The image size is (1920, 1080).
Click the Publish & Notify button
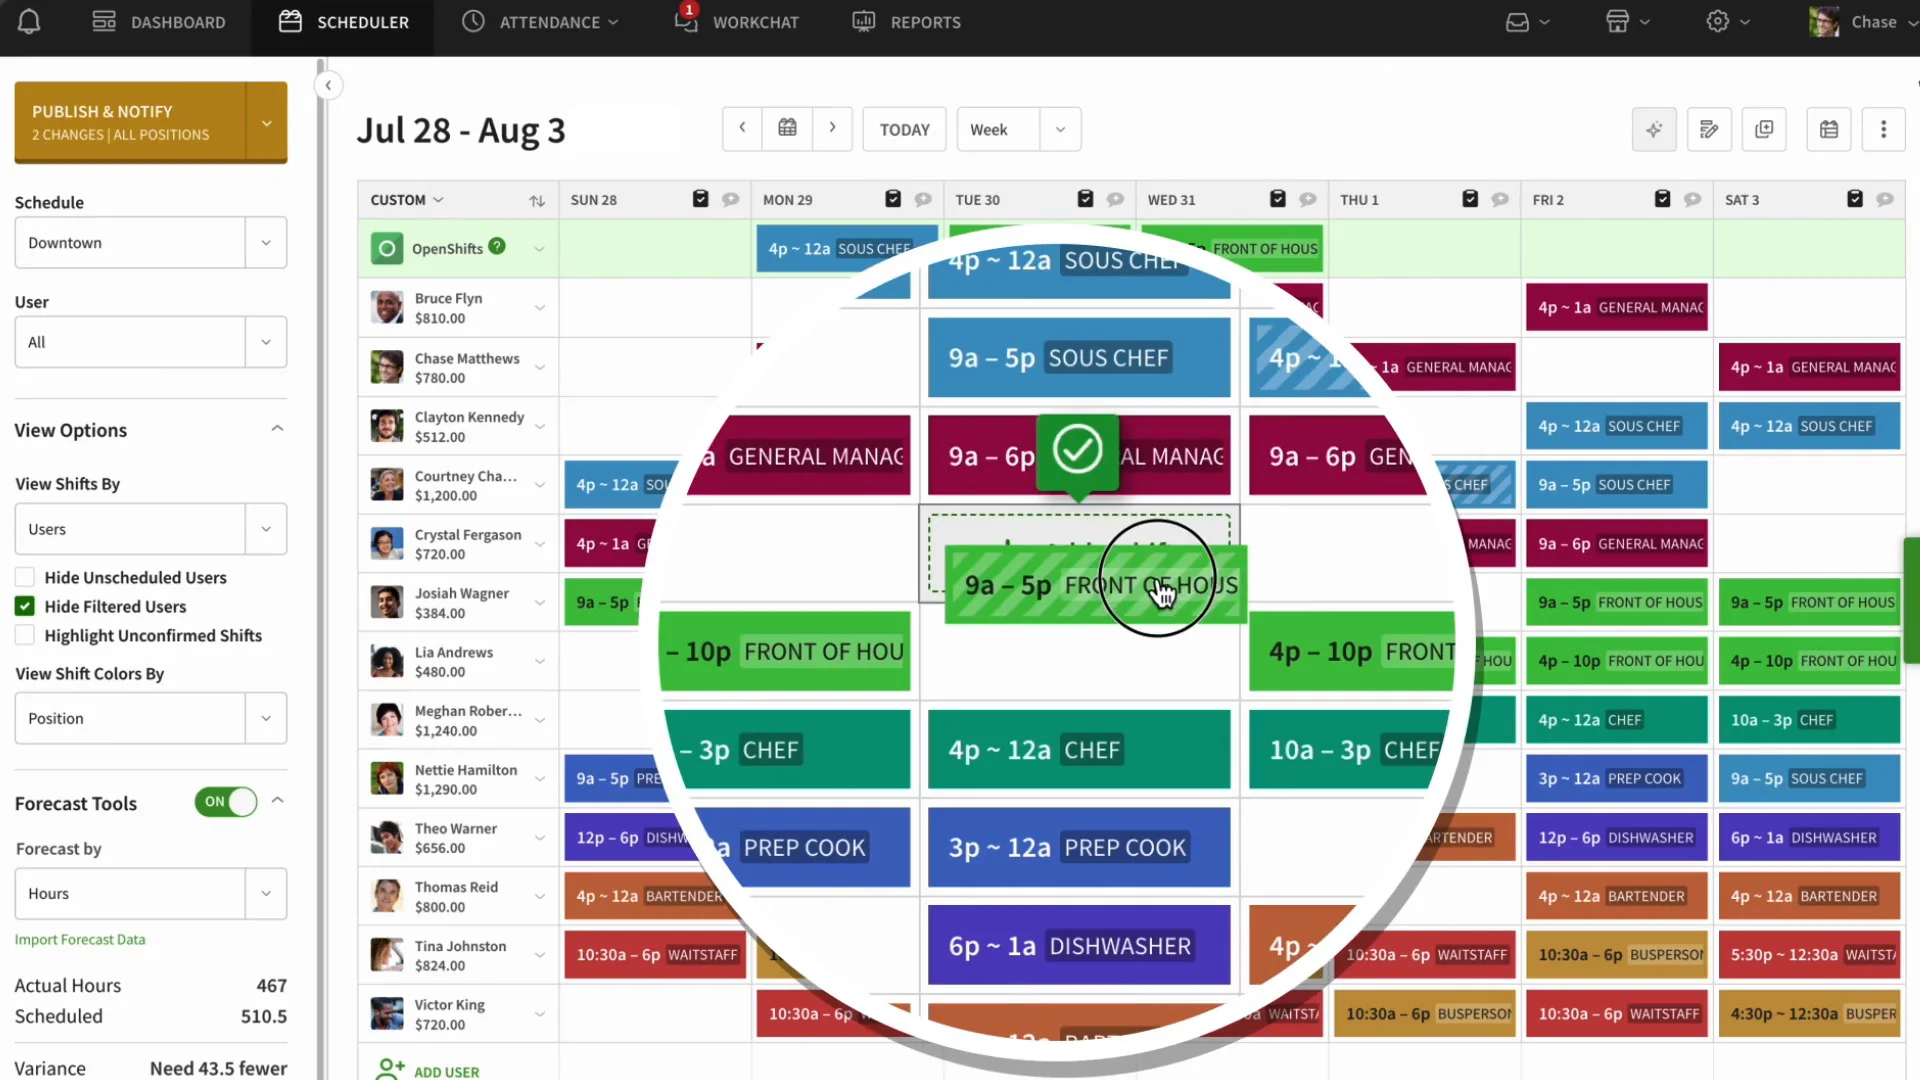pyautogui.click(x=130, y=122)
